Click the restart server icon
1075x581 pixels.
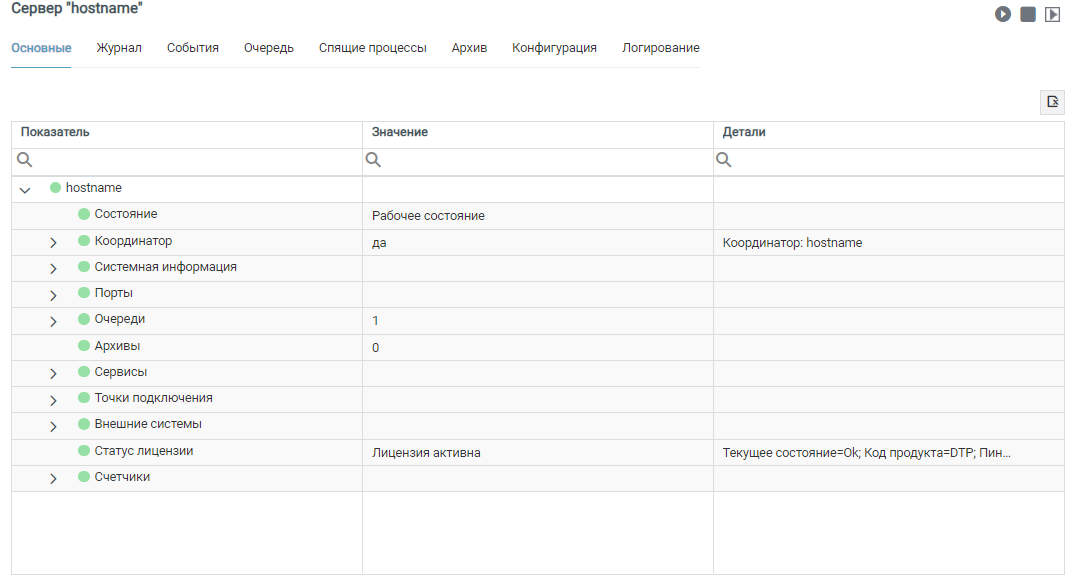tap(1052, 14)
